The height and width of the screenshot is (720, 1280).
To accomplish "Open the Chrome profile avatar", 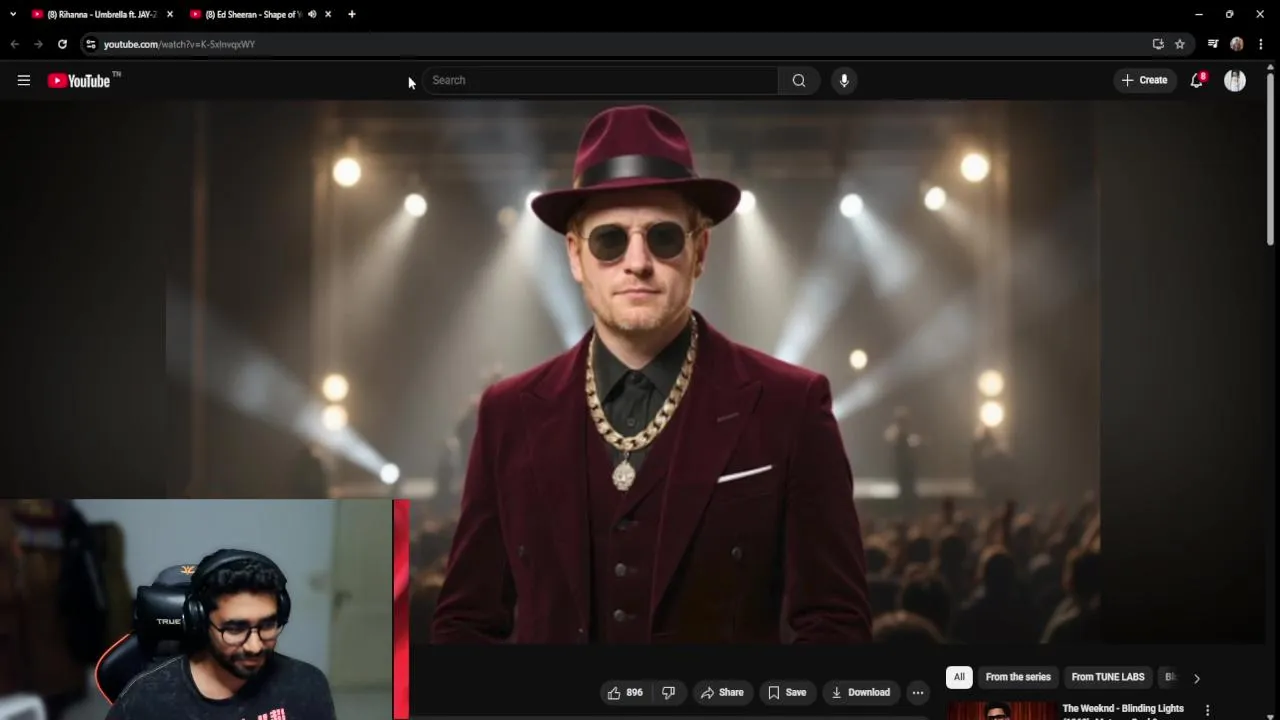I will [1237, 44].
